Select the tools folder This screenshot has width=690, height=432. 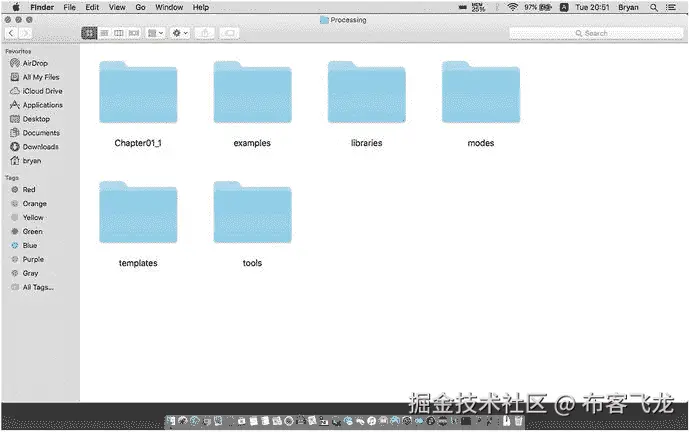tap(253, 212)
